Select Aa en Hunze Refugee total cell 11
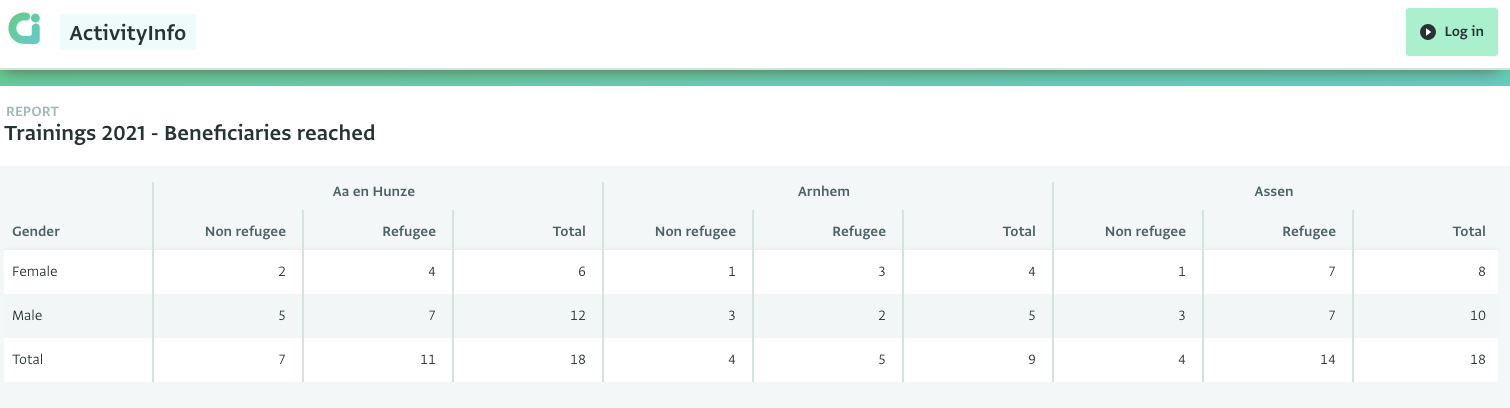 pyautogui.click(x=379, y=359)
